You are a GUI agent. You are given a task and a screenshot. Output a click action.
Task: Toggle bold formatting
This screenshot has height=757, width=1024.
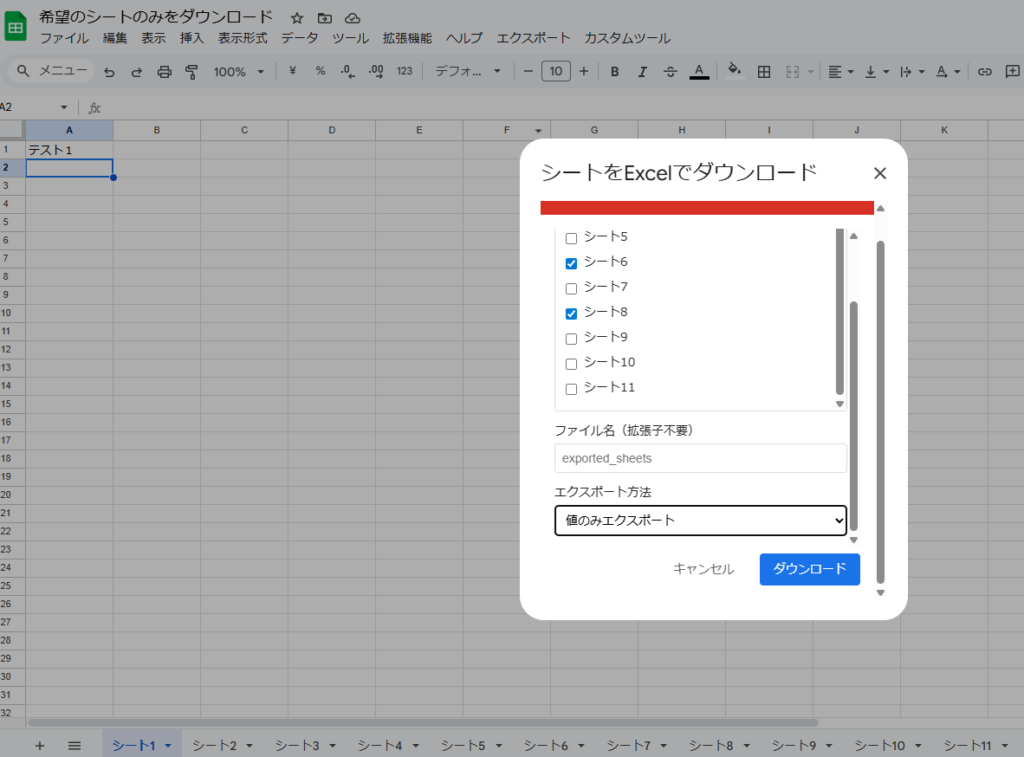tap(615, 72)
